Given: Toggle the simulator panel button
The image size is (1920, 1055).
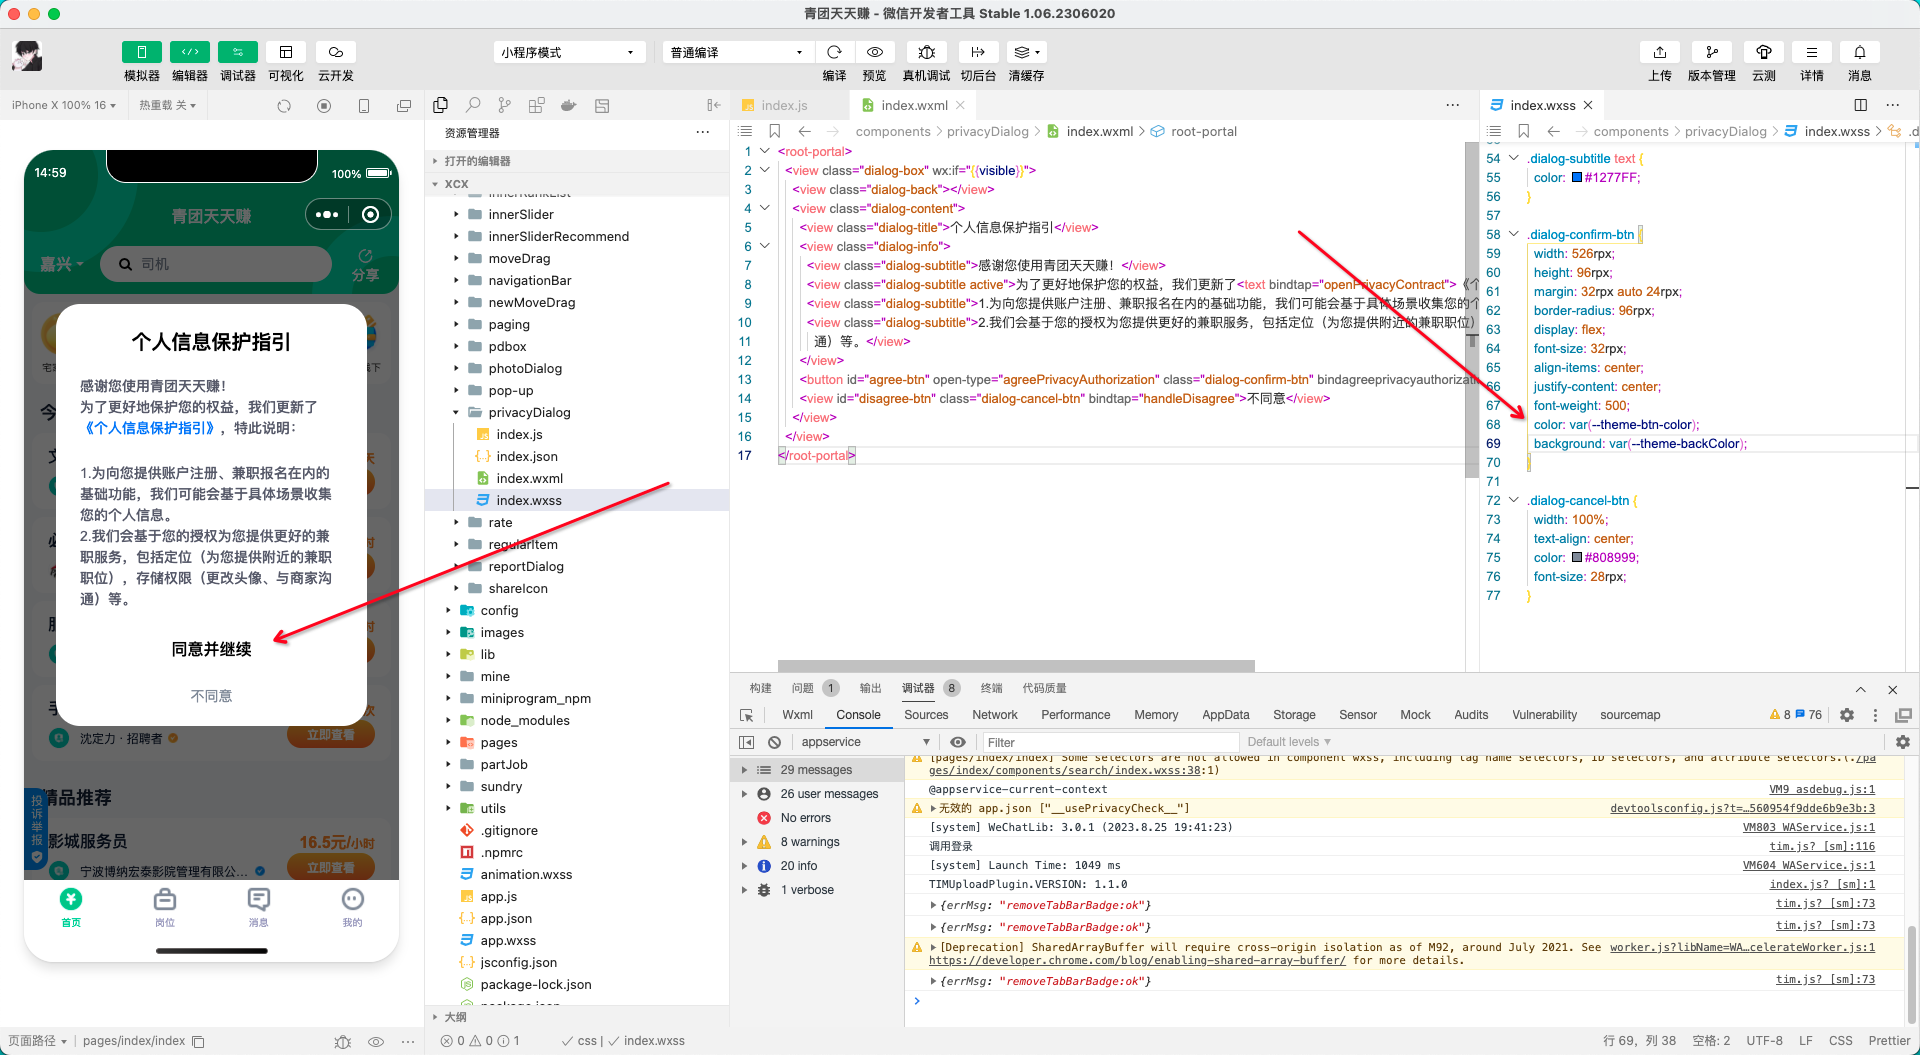Looking at the screenshot, I should (x=141, y=52).
